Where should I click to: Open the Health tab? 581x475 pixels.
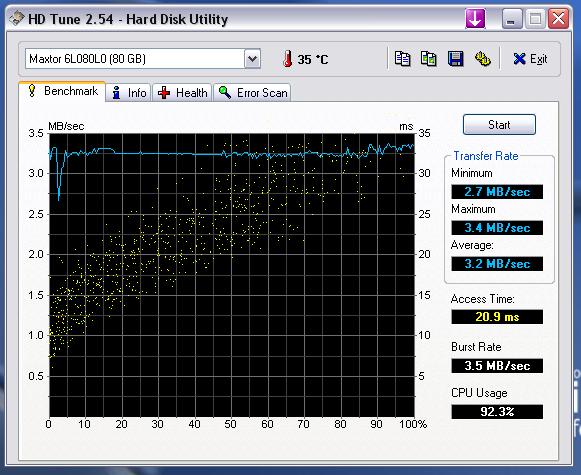[182, 93]
